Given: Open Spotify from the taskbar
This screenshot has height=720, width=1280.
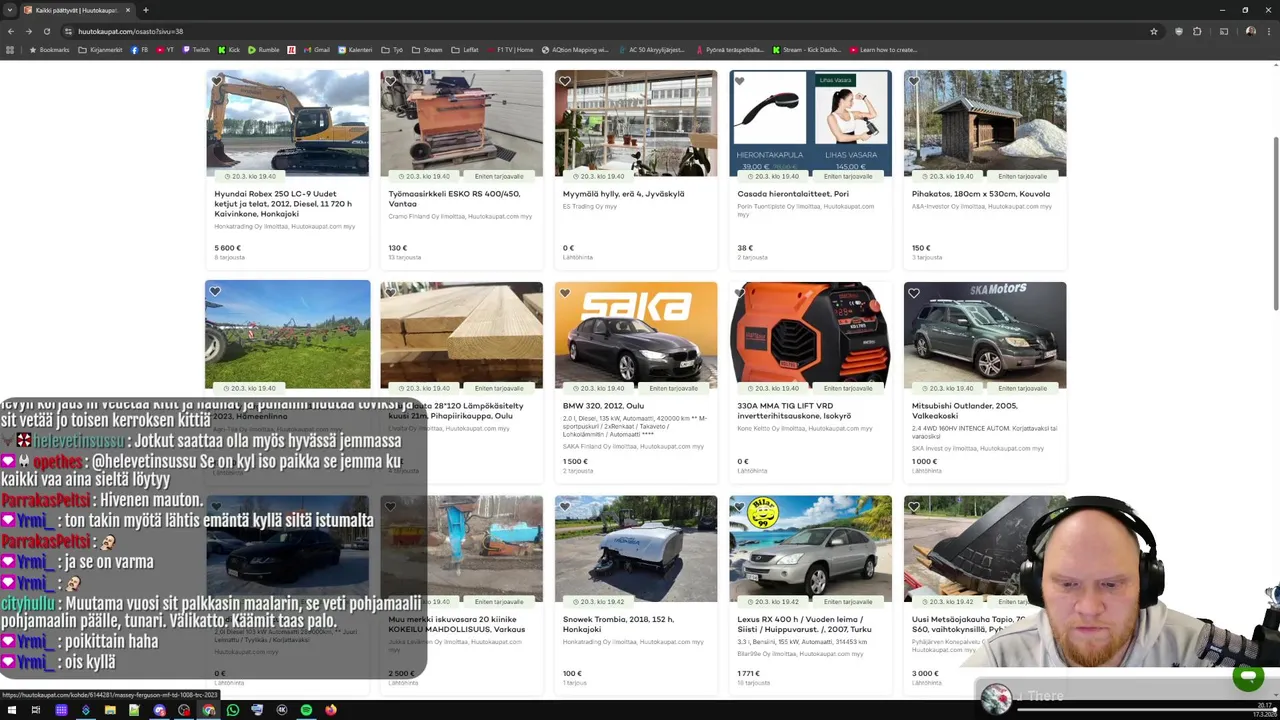Looking at the screenshot, I should pyautogui.click(x=306, y=710).
